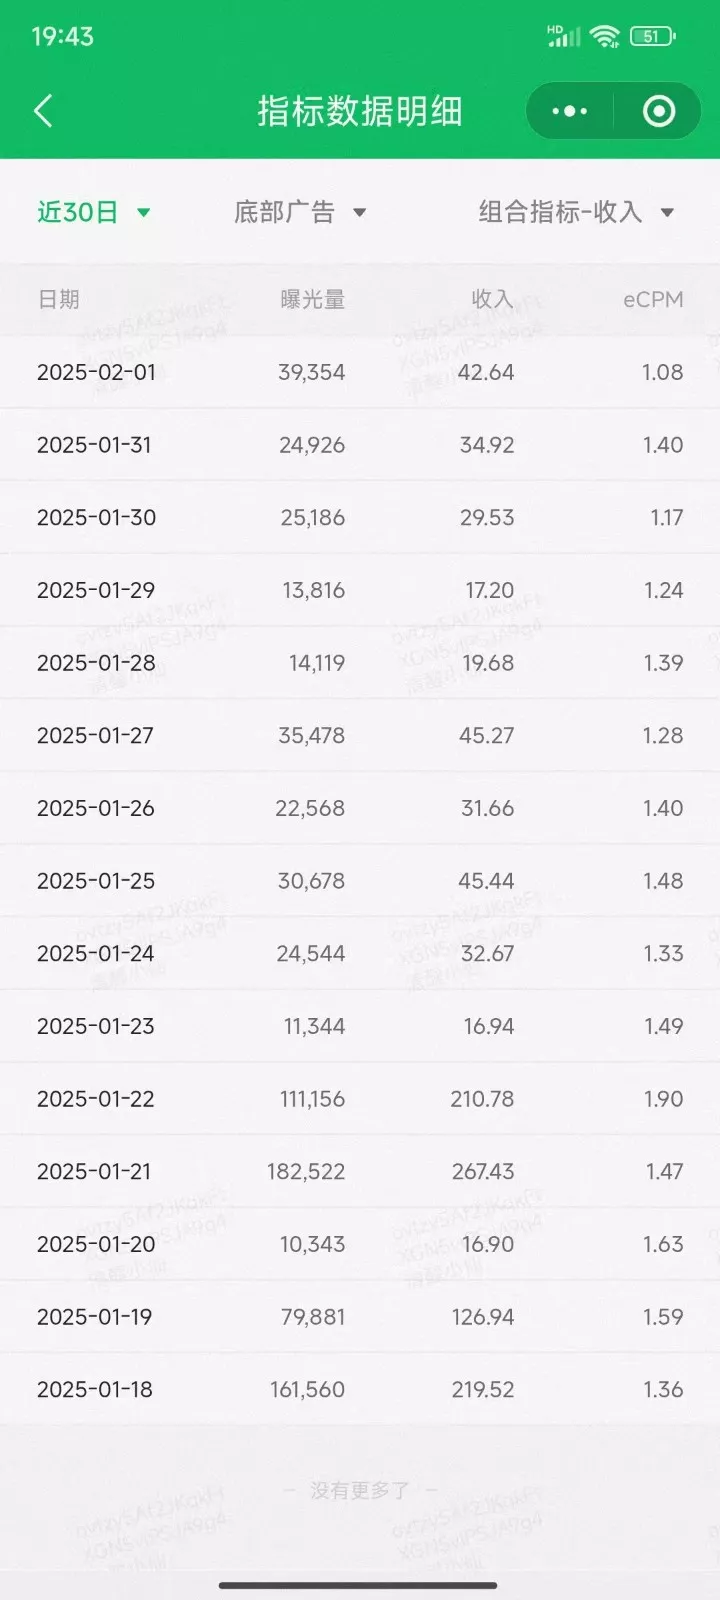This screenshot has height=1600, width=720.
Task: Tap the 指标数据明细 page title
Action: click(360, 111)
